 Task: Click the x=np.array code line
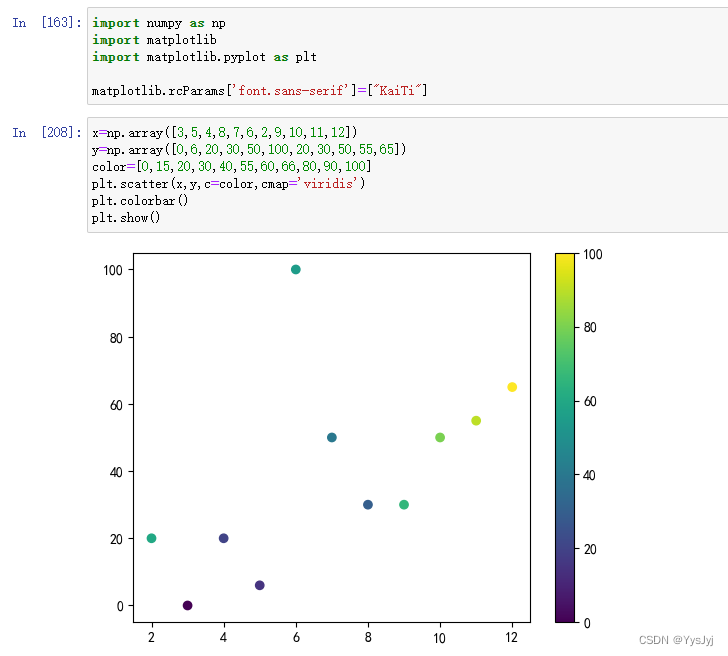[x=225, y=132]
